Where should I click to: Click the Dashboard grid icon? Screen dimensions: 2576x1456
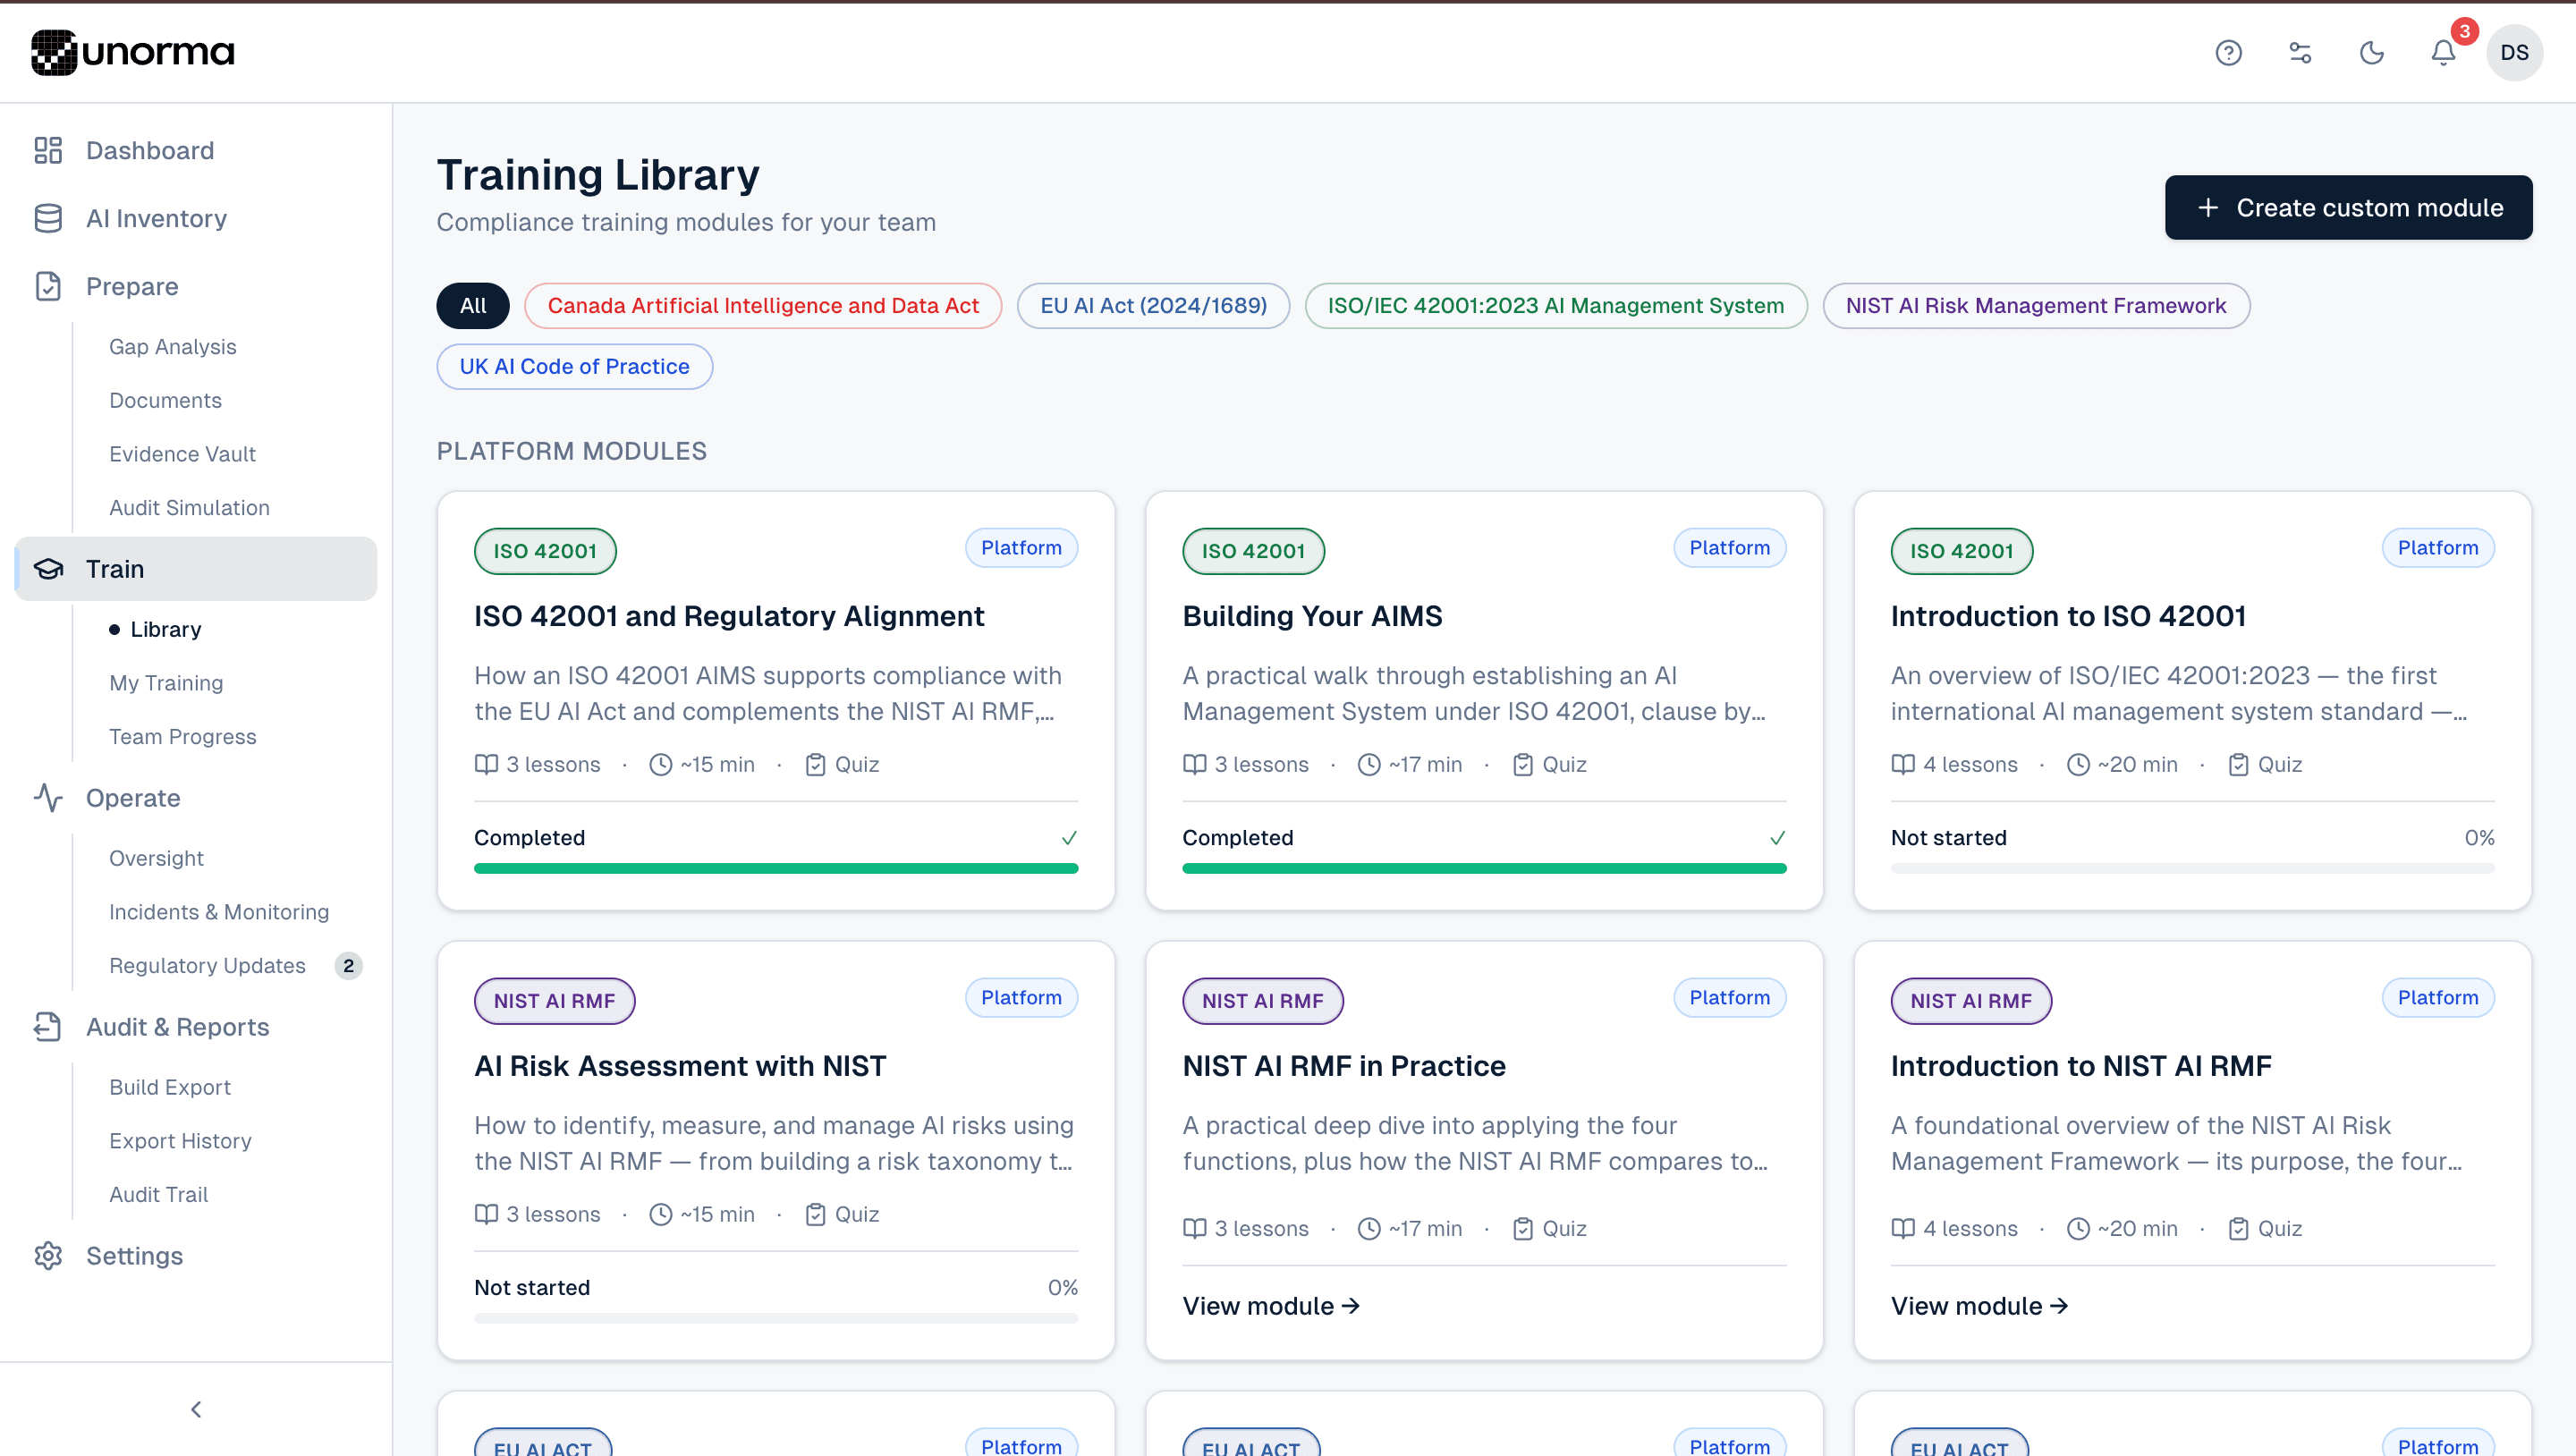pyautogui.click(x=48, y=150)
